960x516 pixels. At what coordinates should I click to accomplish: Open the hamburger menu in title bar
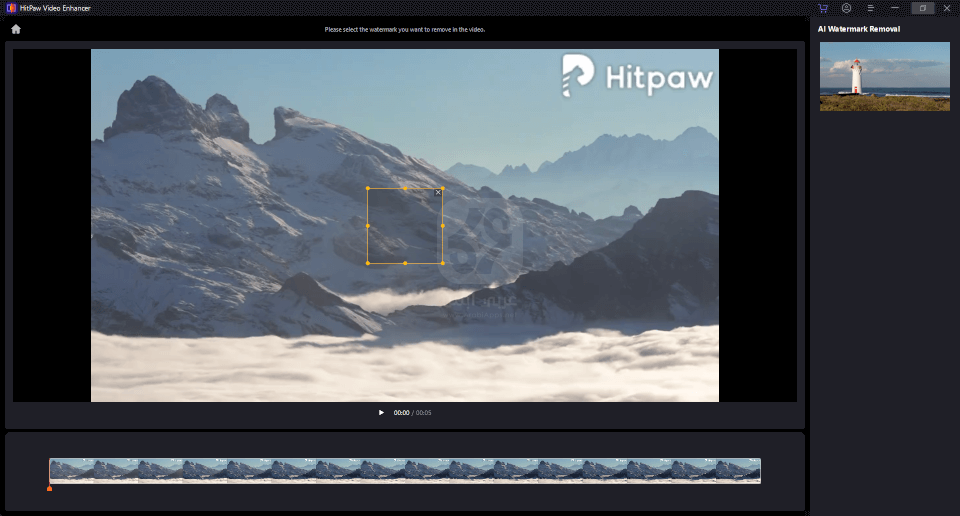[870, 8]
